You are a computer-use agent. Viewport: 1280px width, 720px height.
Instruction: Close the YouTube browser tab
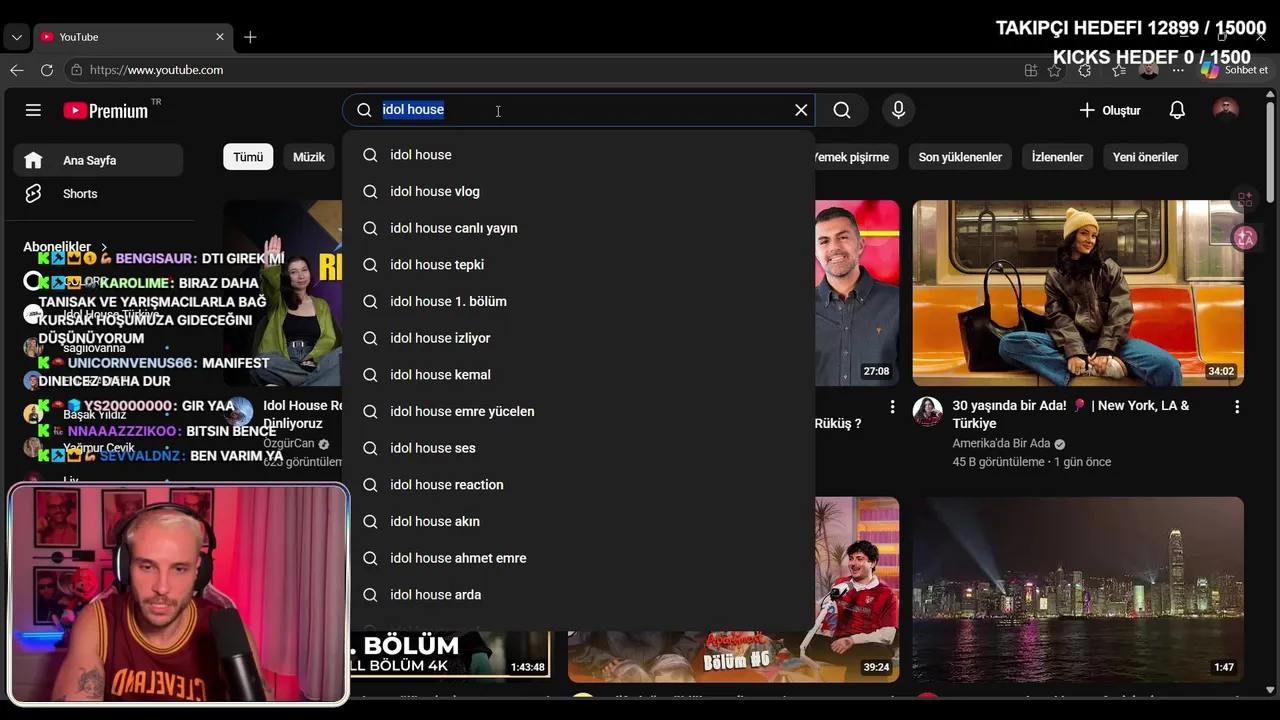pos(220,37)
